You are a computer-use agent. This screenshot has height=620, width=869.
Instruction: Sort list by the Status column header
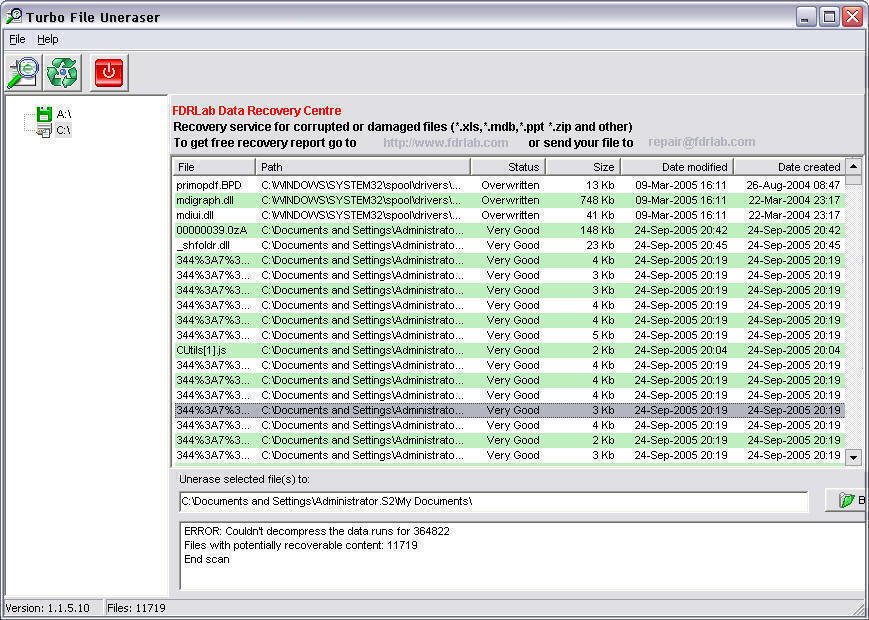click(508, 167)
